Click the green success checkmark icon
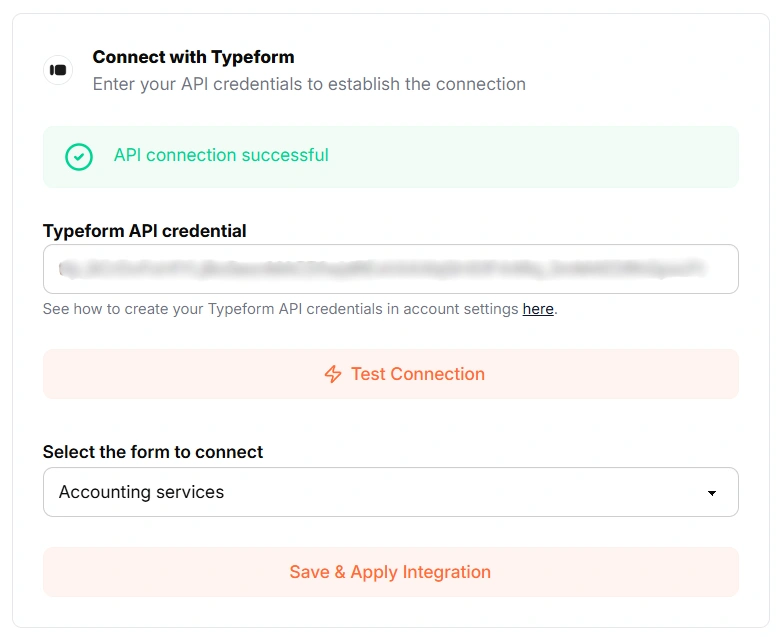783x637 pixels. [x=79, y=157]
